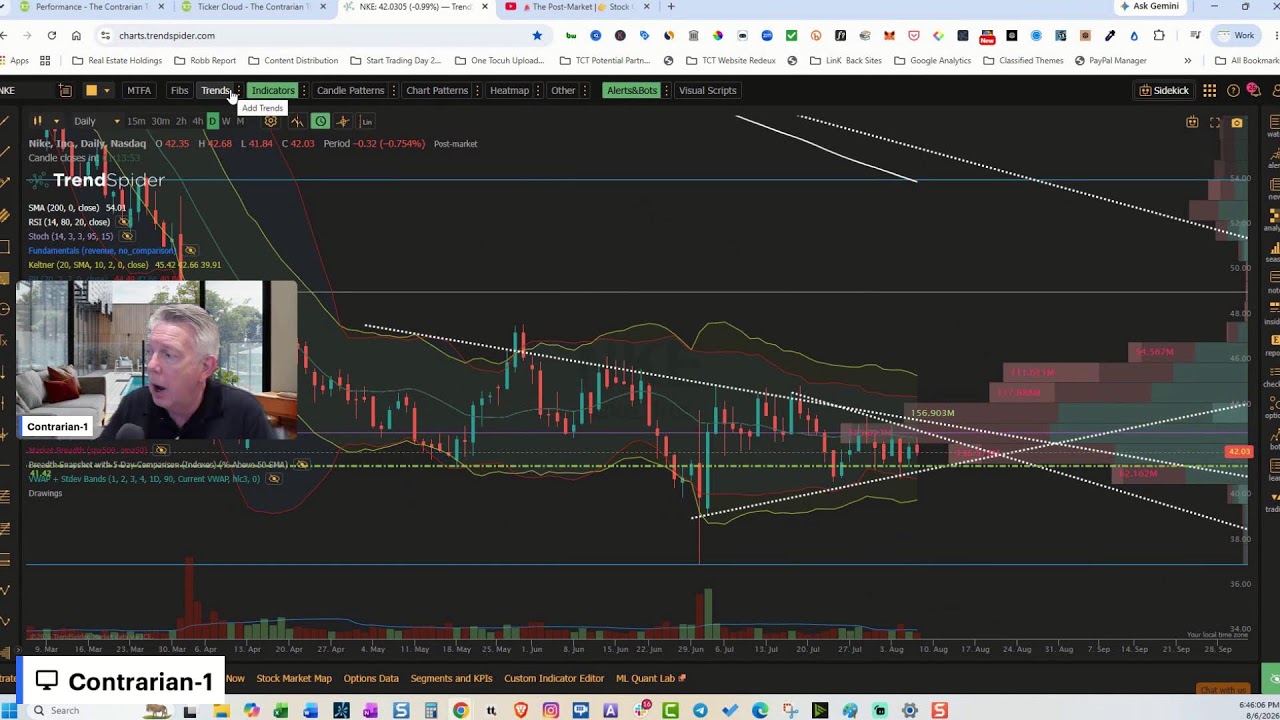
Task: Open Alerts&Bots panel
Action: click(631, 90)
